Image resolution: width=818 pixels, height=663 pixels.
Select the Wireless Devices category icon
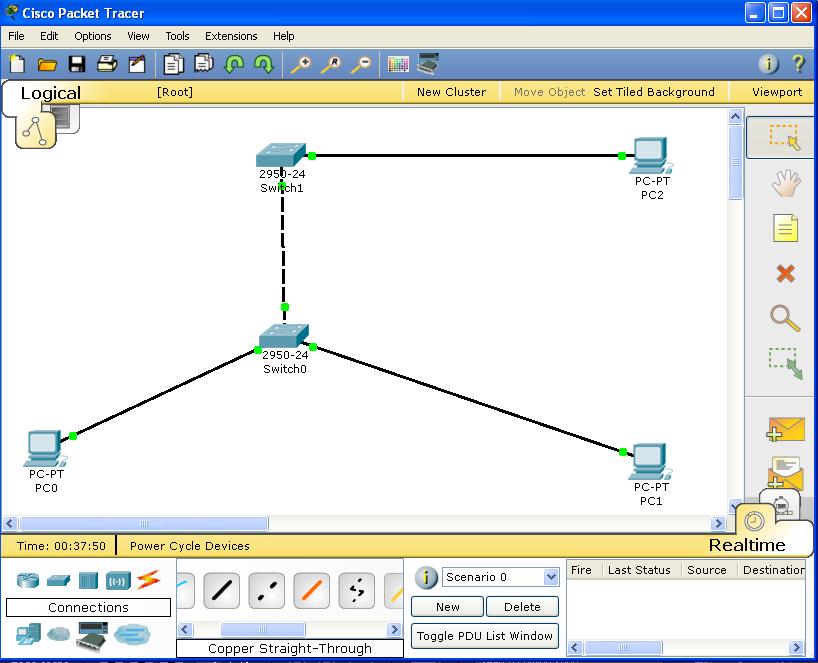(118, 580)
